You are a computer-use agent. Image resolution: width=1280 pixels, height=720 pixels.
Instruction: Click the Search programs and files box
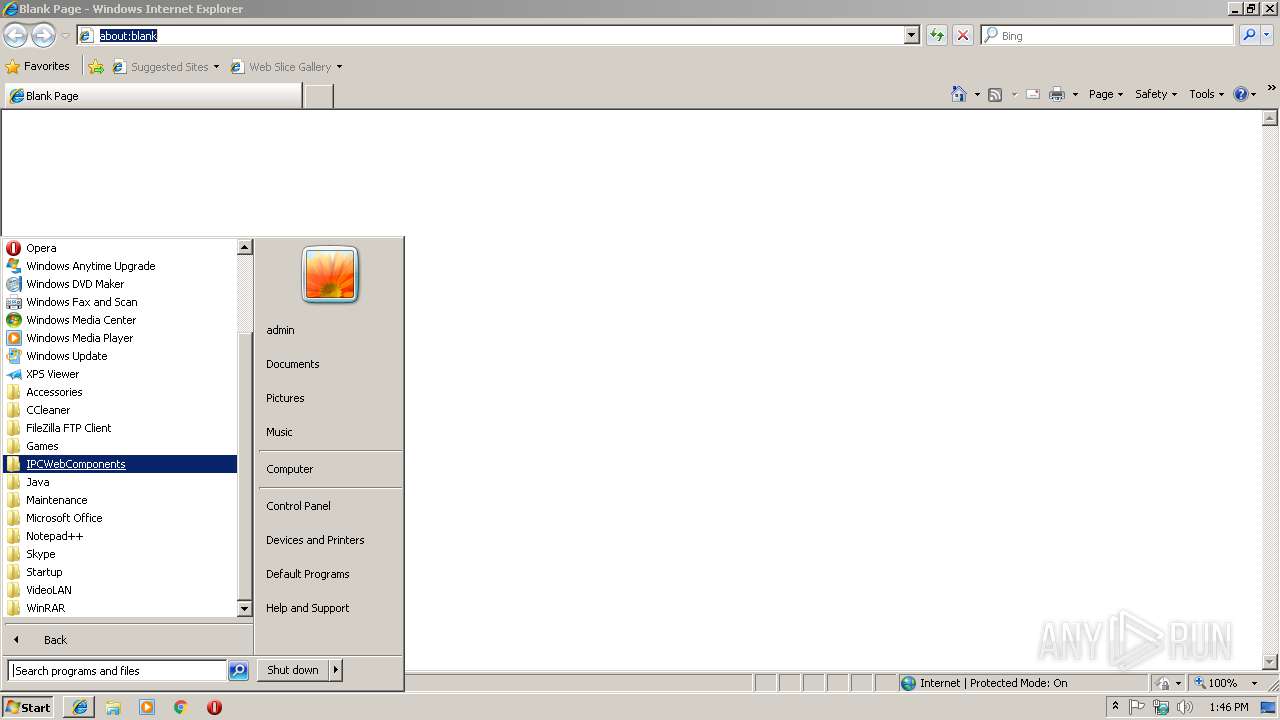(117, 671)
